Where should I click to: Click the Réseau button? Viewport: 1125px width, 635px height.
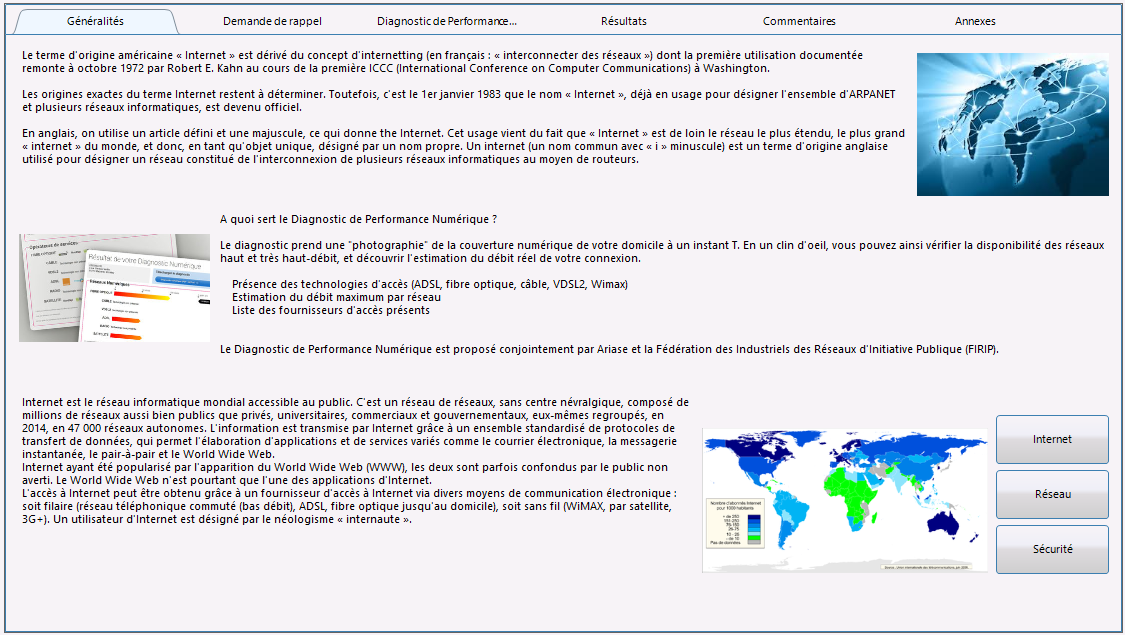(1053, 494)
